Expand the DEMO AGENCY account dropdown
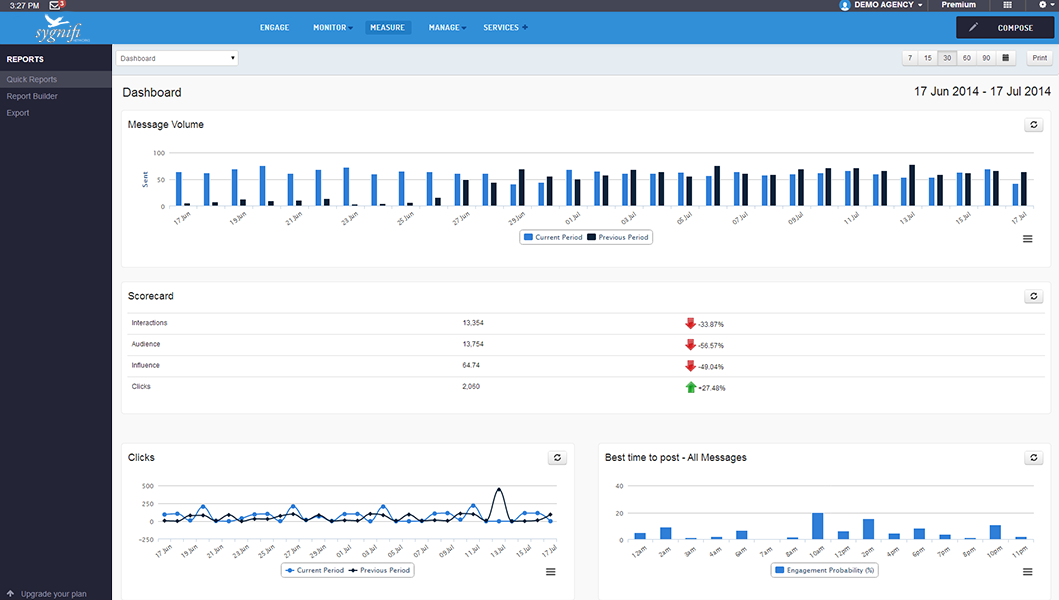 [881, 5]
